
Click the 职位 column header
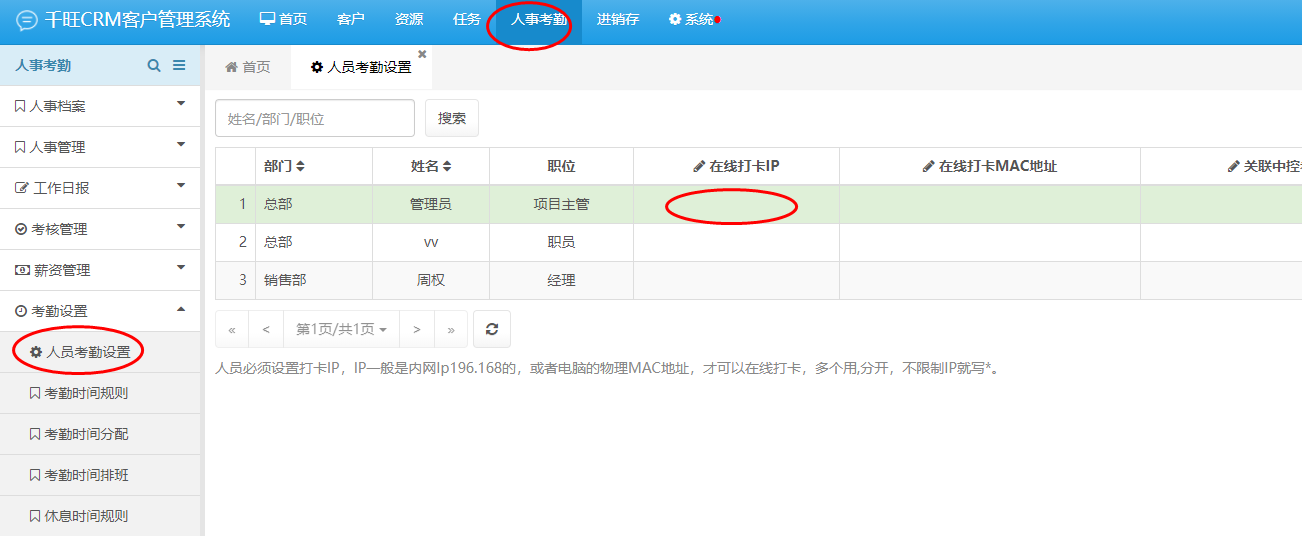pyautogui.click(x=561, y=166)
